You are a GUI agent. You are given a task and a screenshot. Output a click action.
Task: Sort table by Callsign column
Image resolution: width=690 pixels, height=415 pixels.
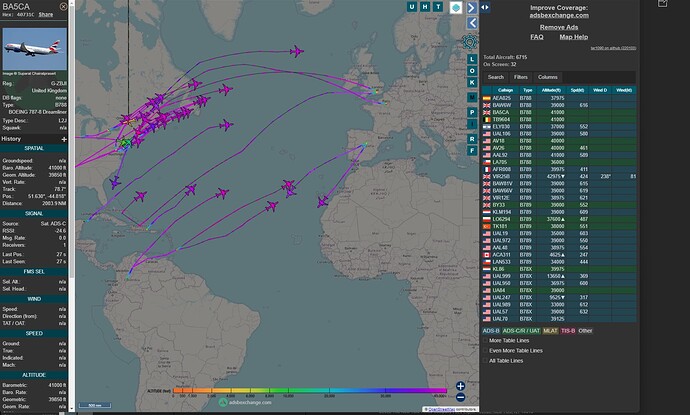505,90
